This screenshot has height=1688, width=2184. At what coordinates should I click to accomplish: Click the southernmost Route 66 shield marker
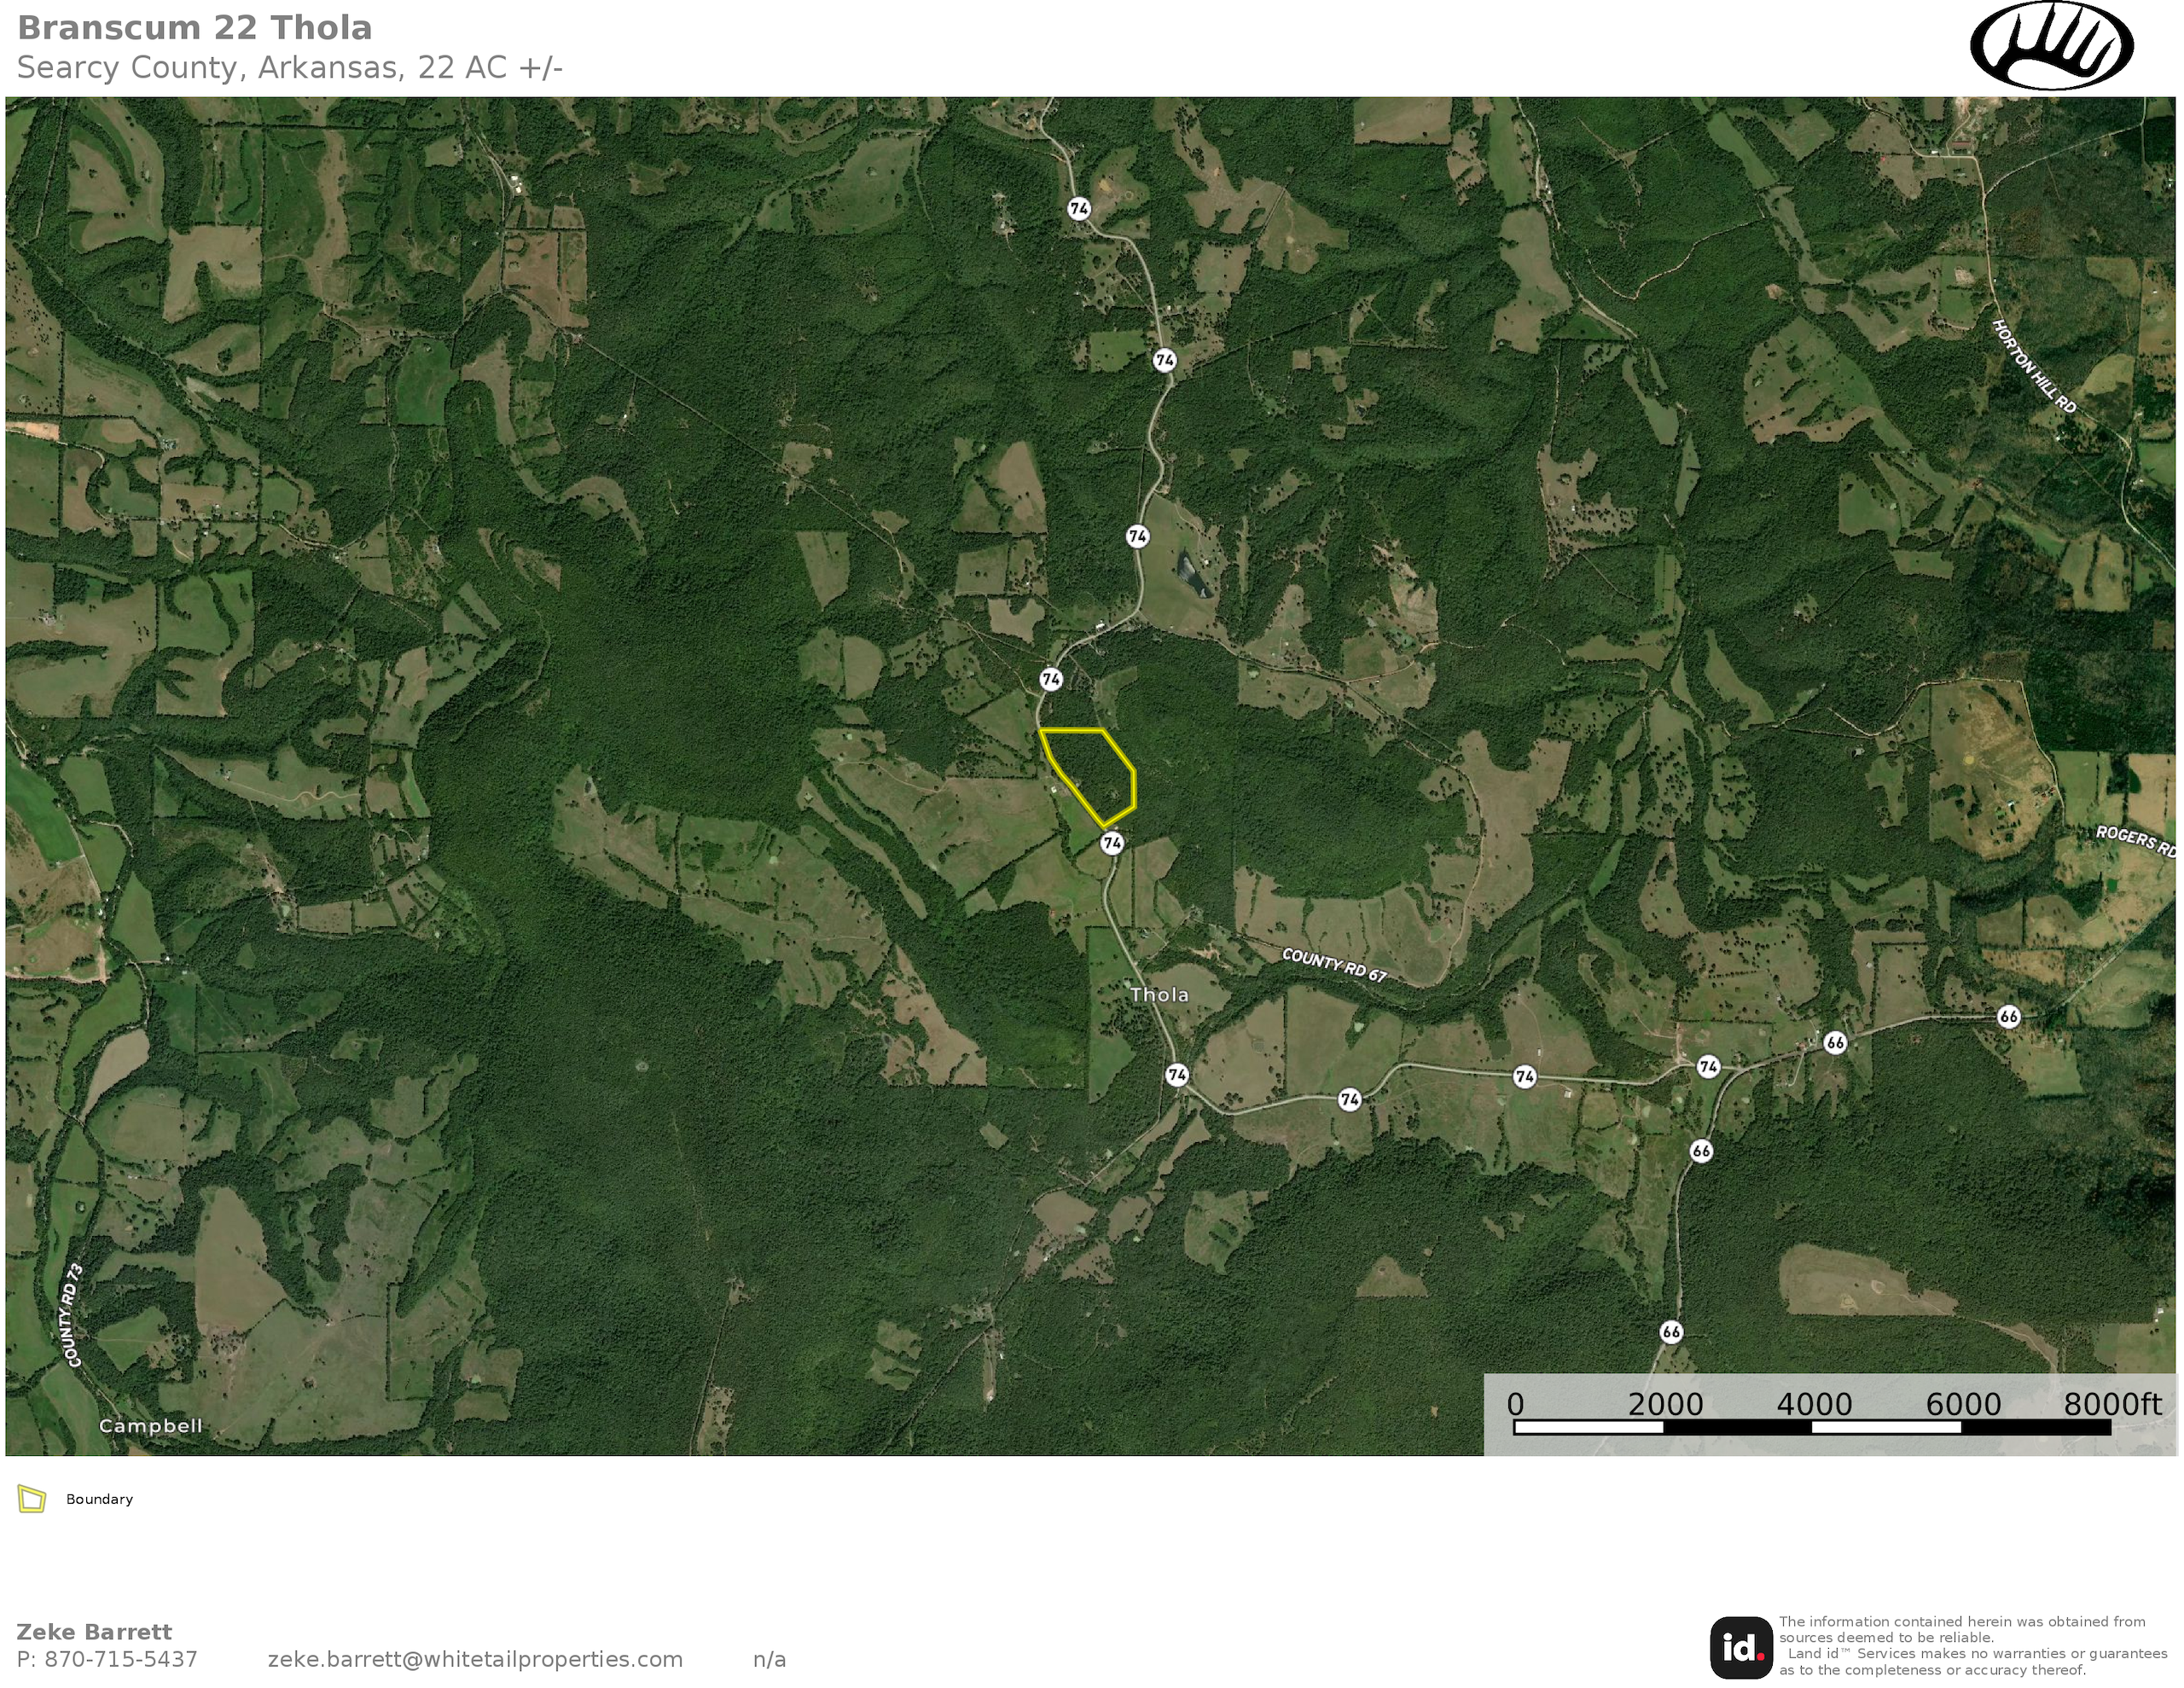[x=1671, y=1332]
